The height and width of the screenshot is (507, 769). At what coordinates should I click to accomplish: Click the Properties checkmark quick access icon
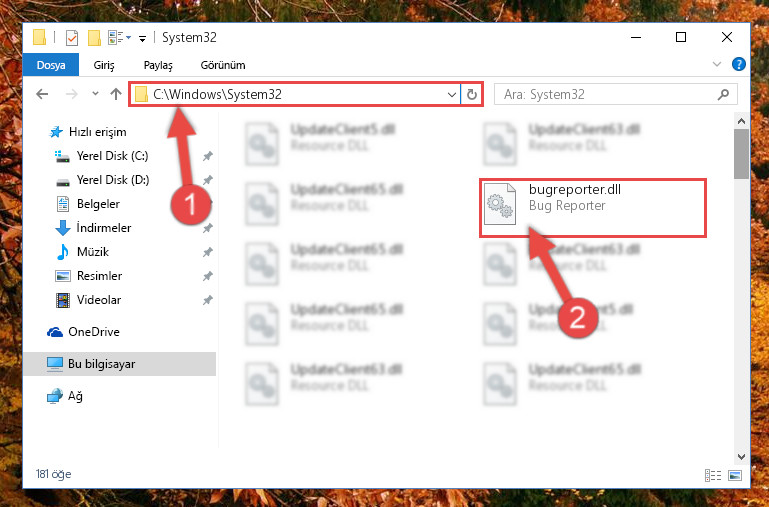[x=72, y=38]
